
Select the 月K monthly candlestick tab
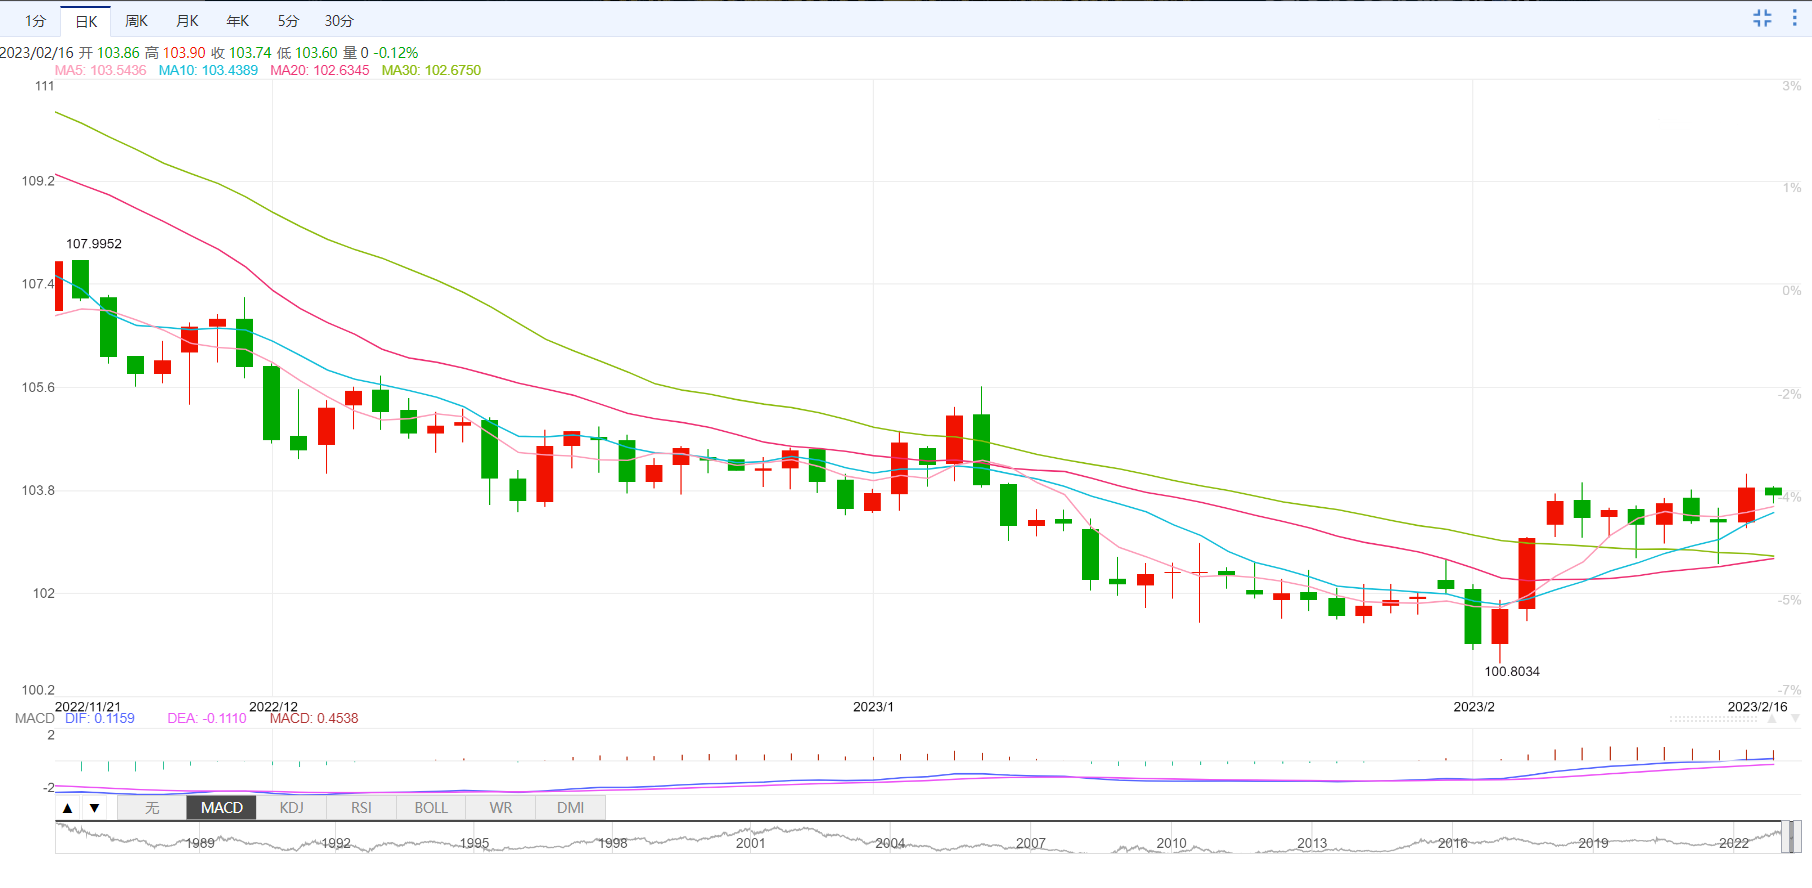(187, 21)
